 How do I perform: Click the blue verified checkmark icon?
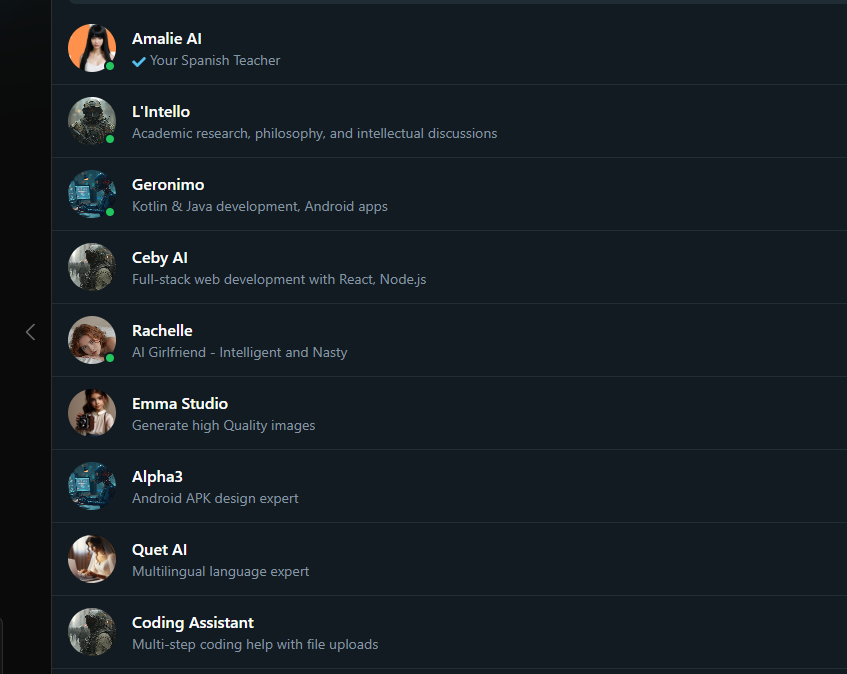coord(139,61)
